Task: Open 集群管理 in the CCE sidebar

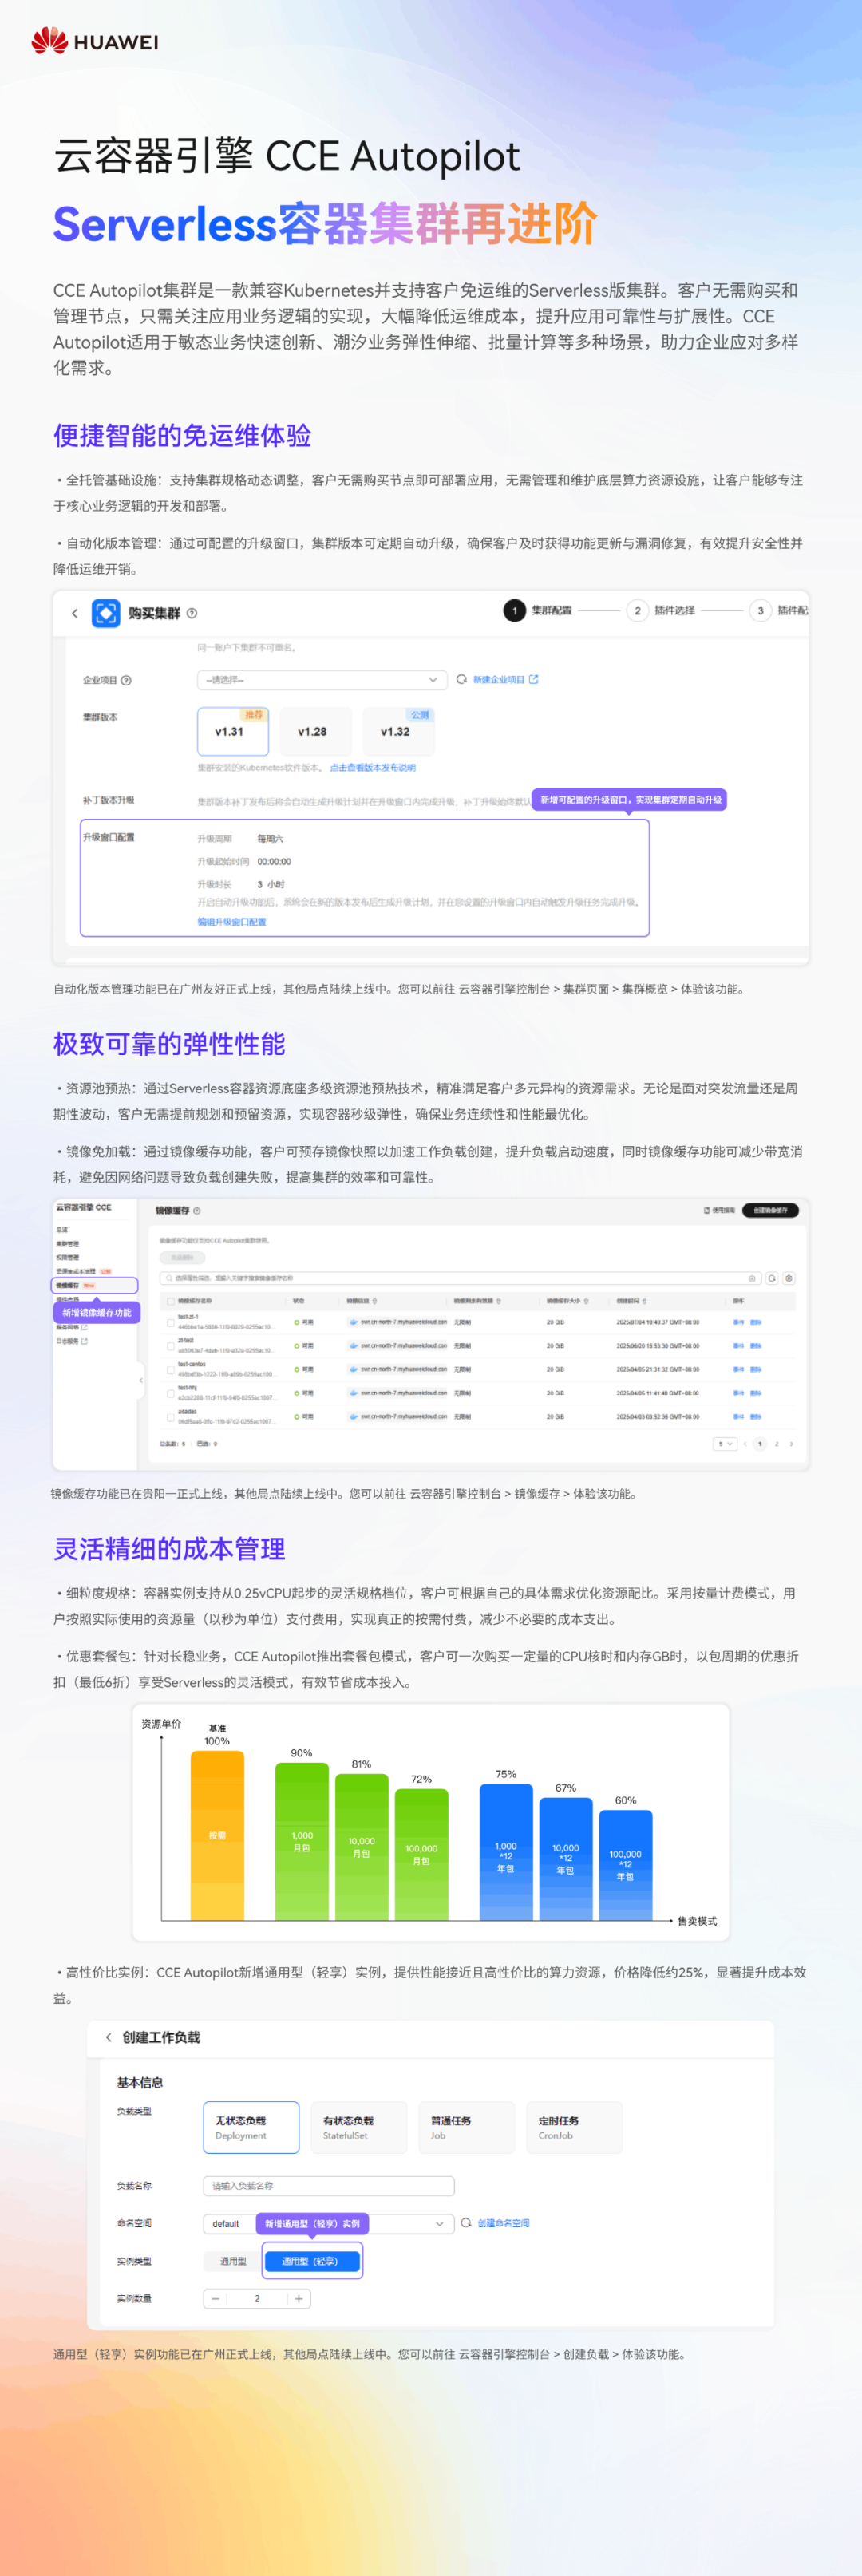Action: (68, 1244)
